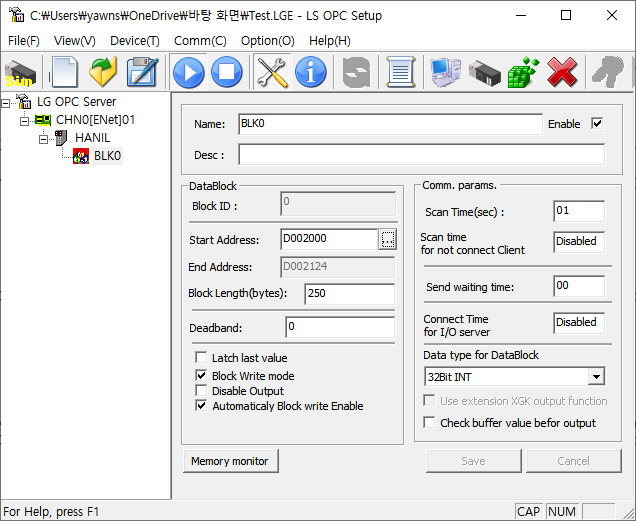Click the grayed refresh toolbar icon
Screen dimensions: 636x521
(356, 73)
